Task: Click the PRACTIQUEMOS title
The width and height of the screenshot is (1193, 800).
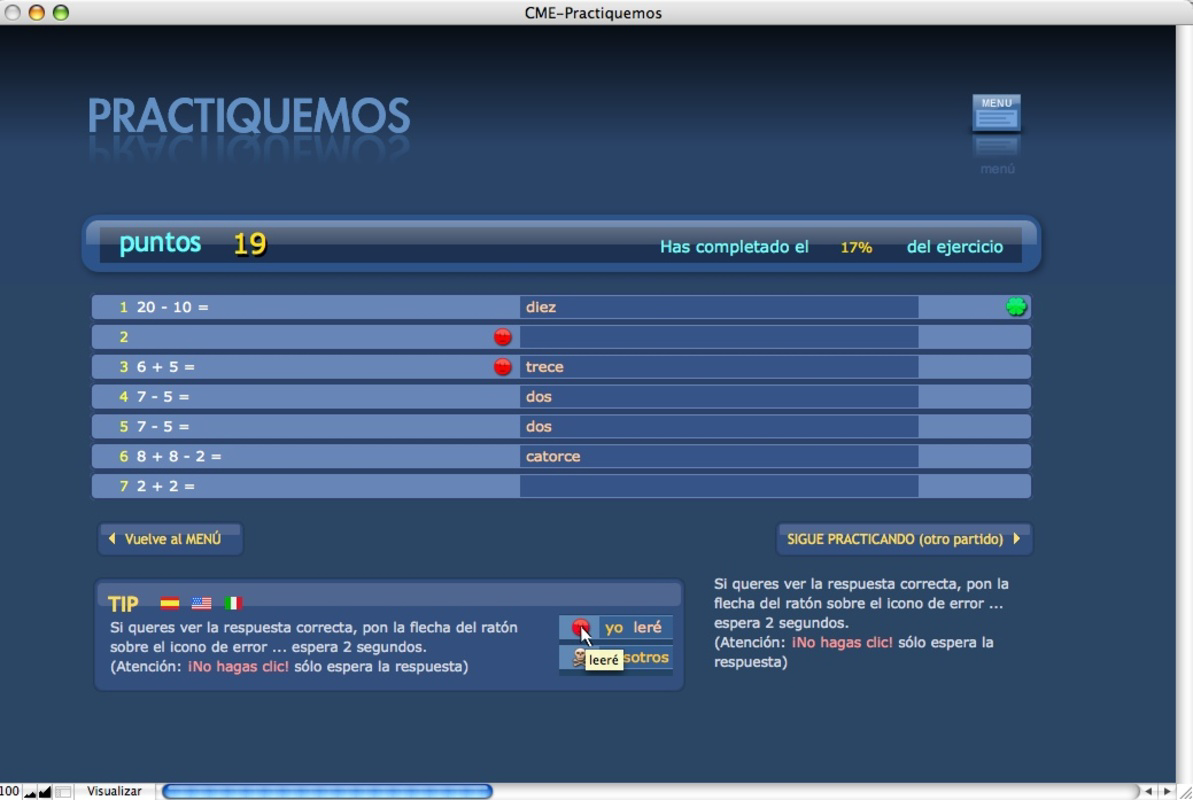Action: [x=249, y=116]
